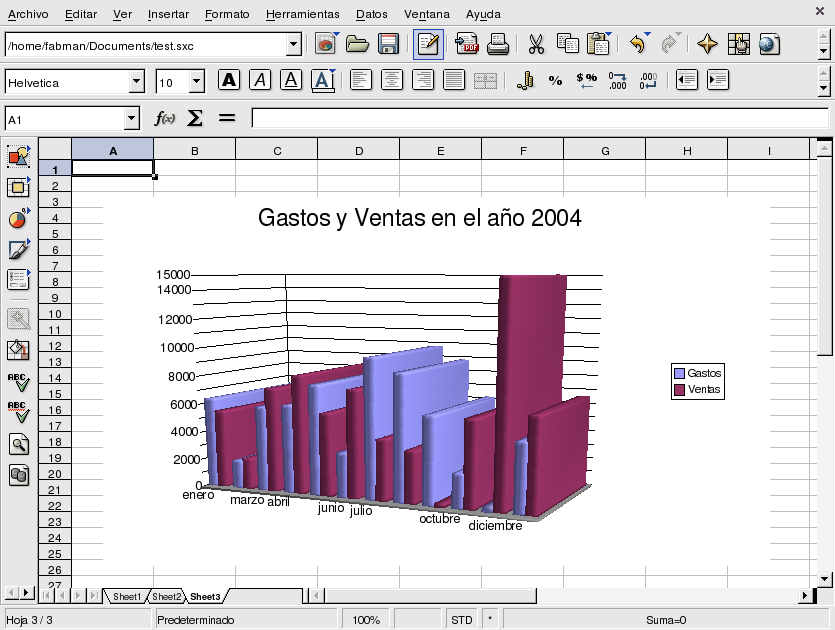Open the Stylist icon

coord(739,44)
